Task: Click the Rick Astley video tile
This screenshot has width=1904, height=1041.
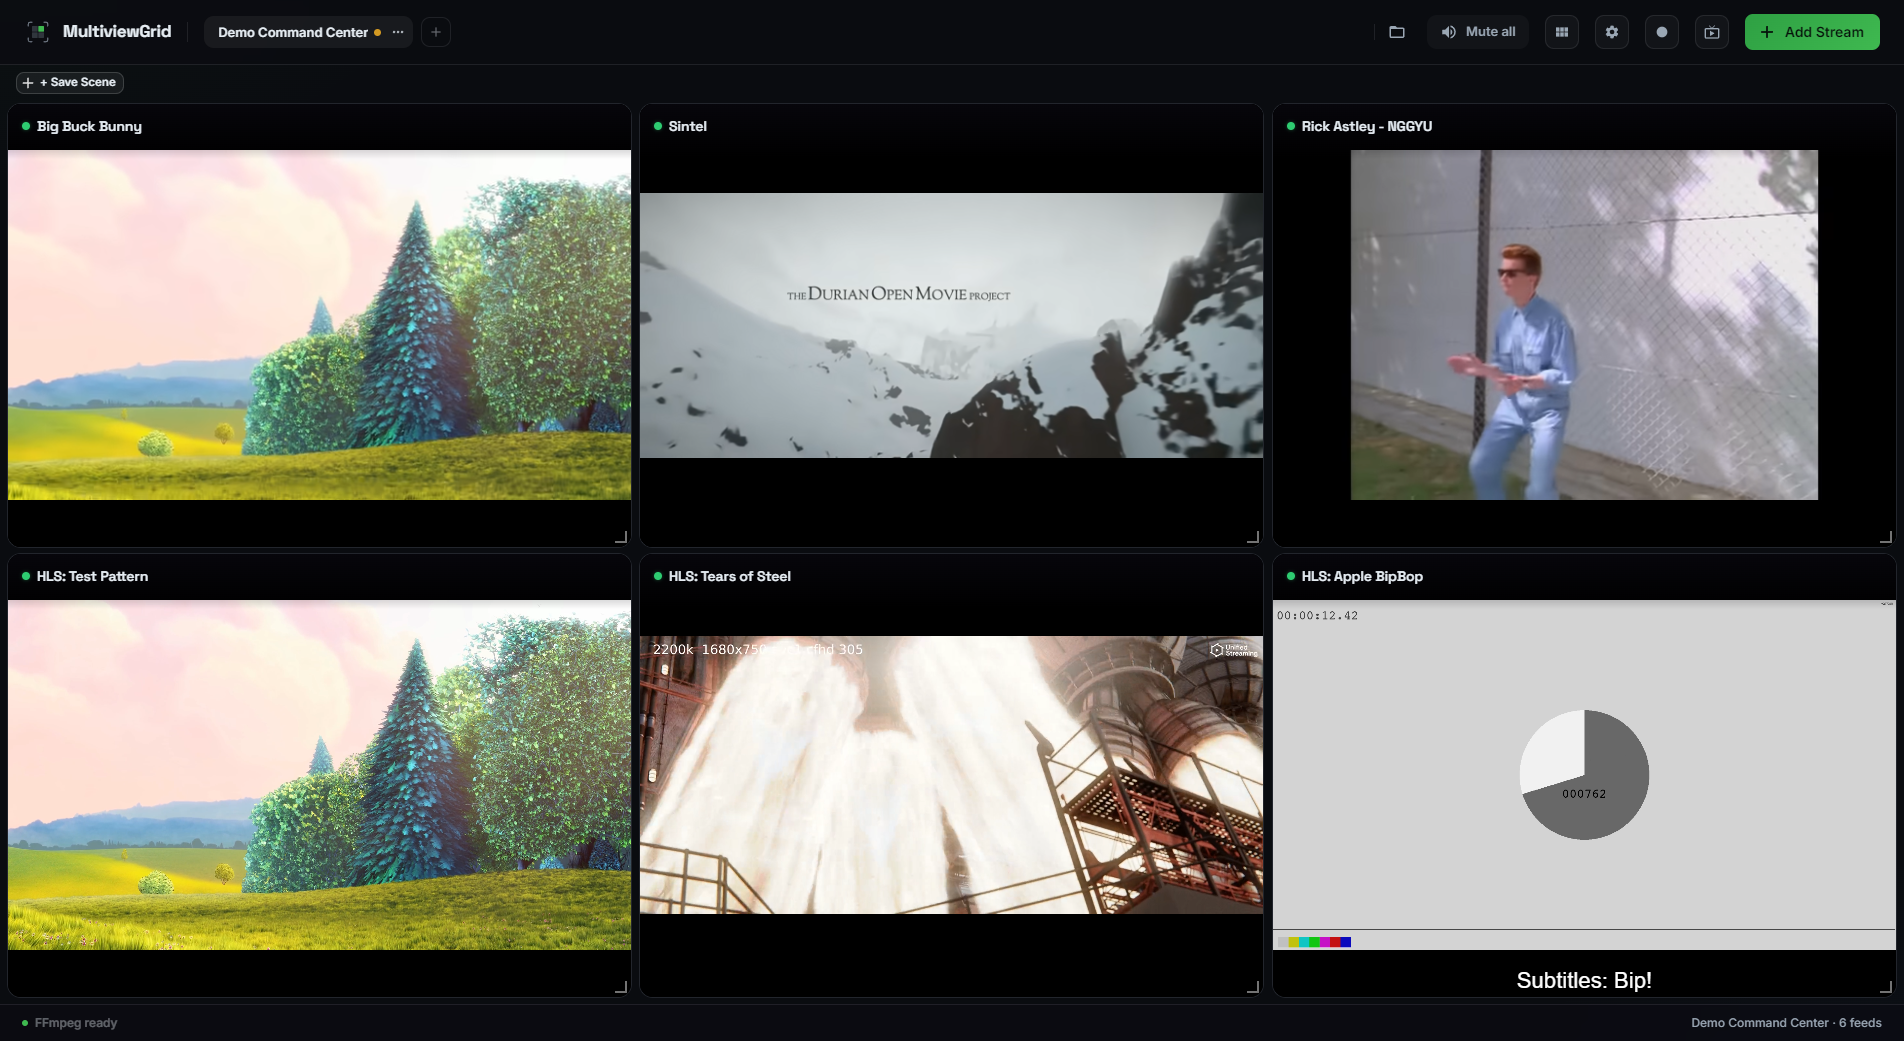Action: (1584, 325)
